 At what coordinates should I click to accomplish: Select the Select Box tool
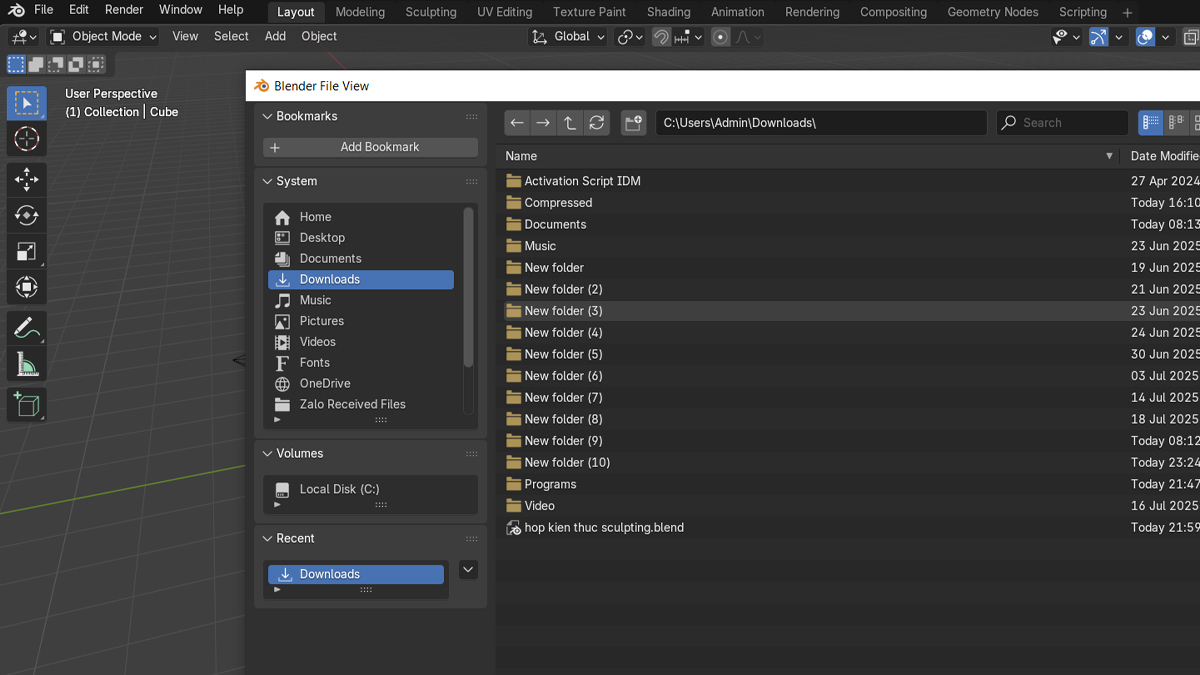[27, 103]
